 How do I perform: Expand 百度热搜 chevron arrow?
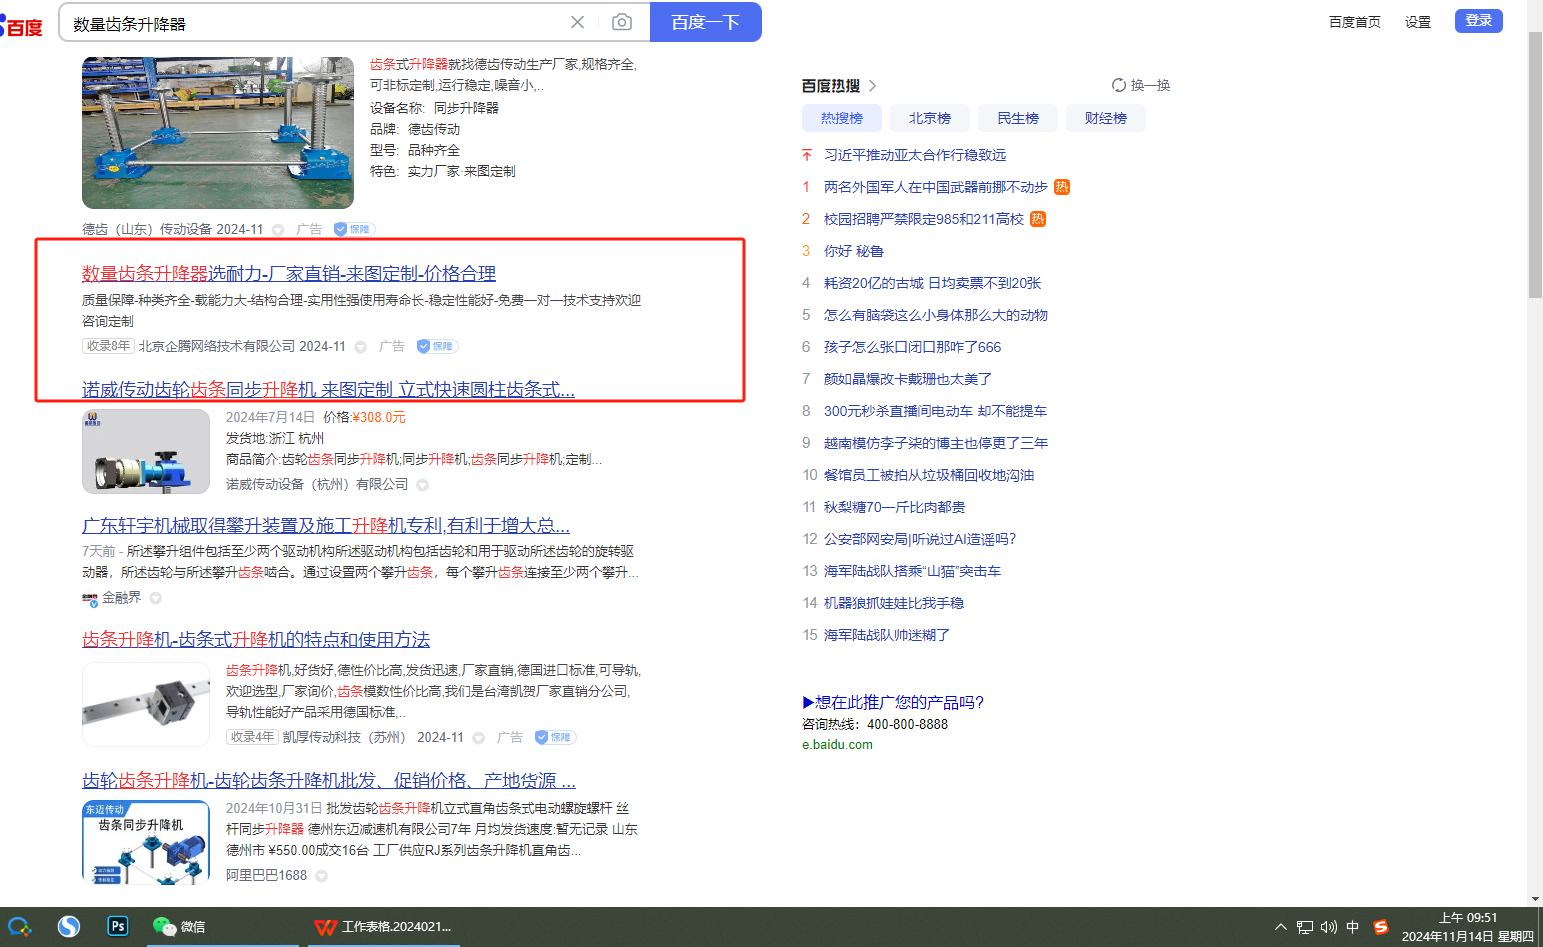(872, 86)
